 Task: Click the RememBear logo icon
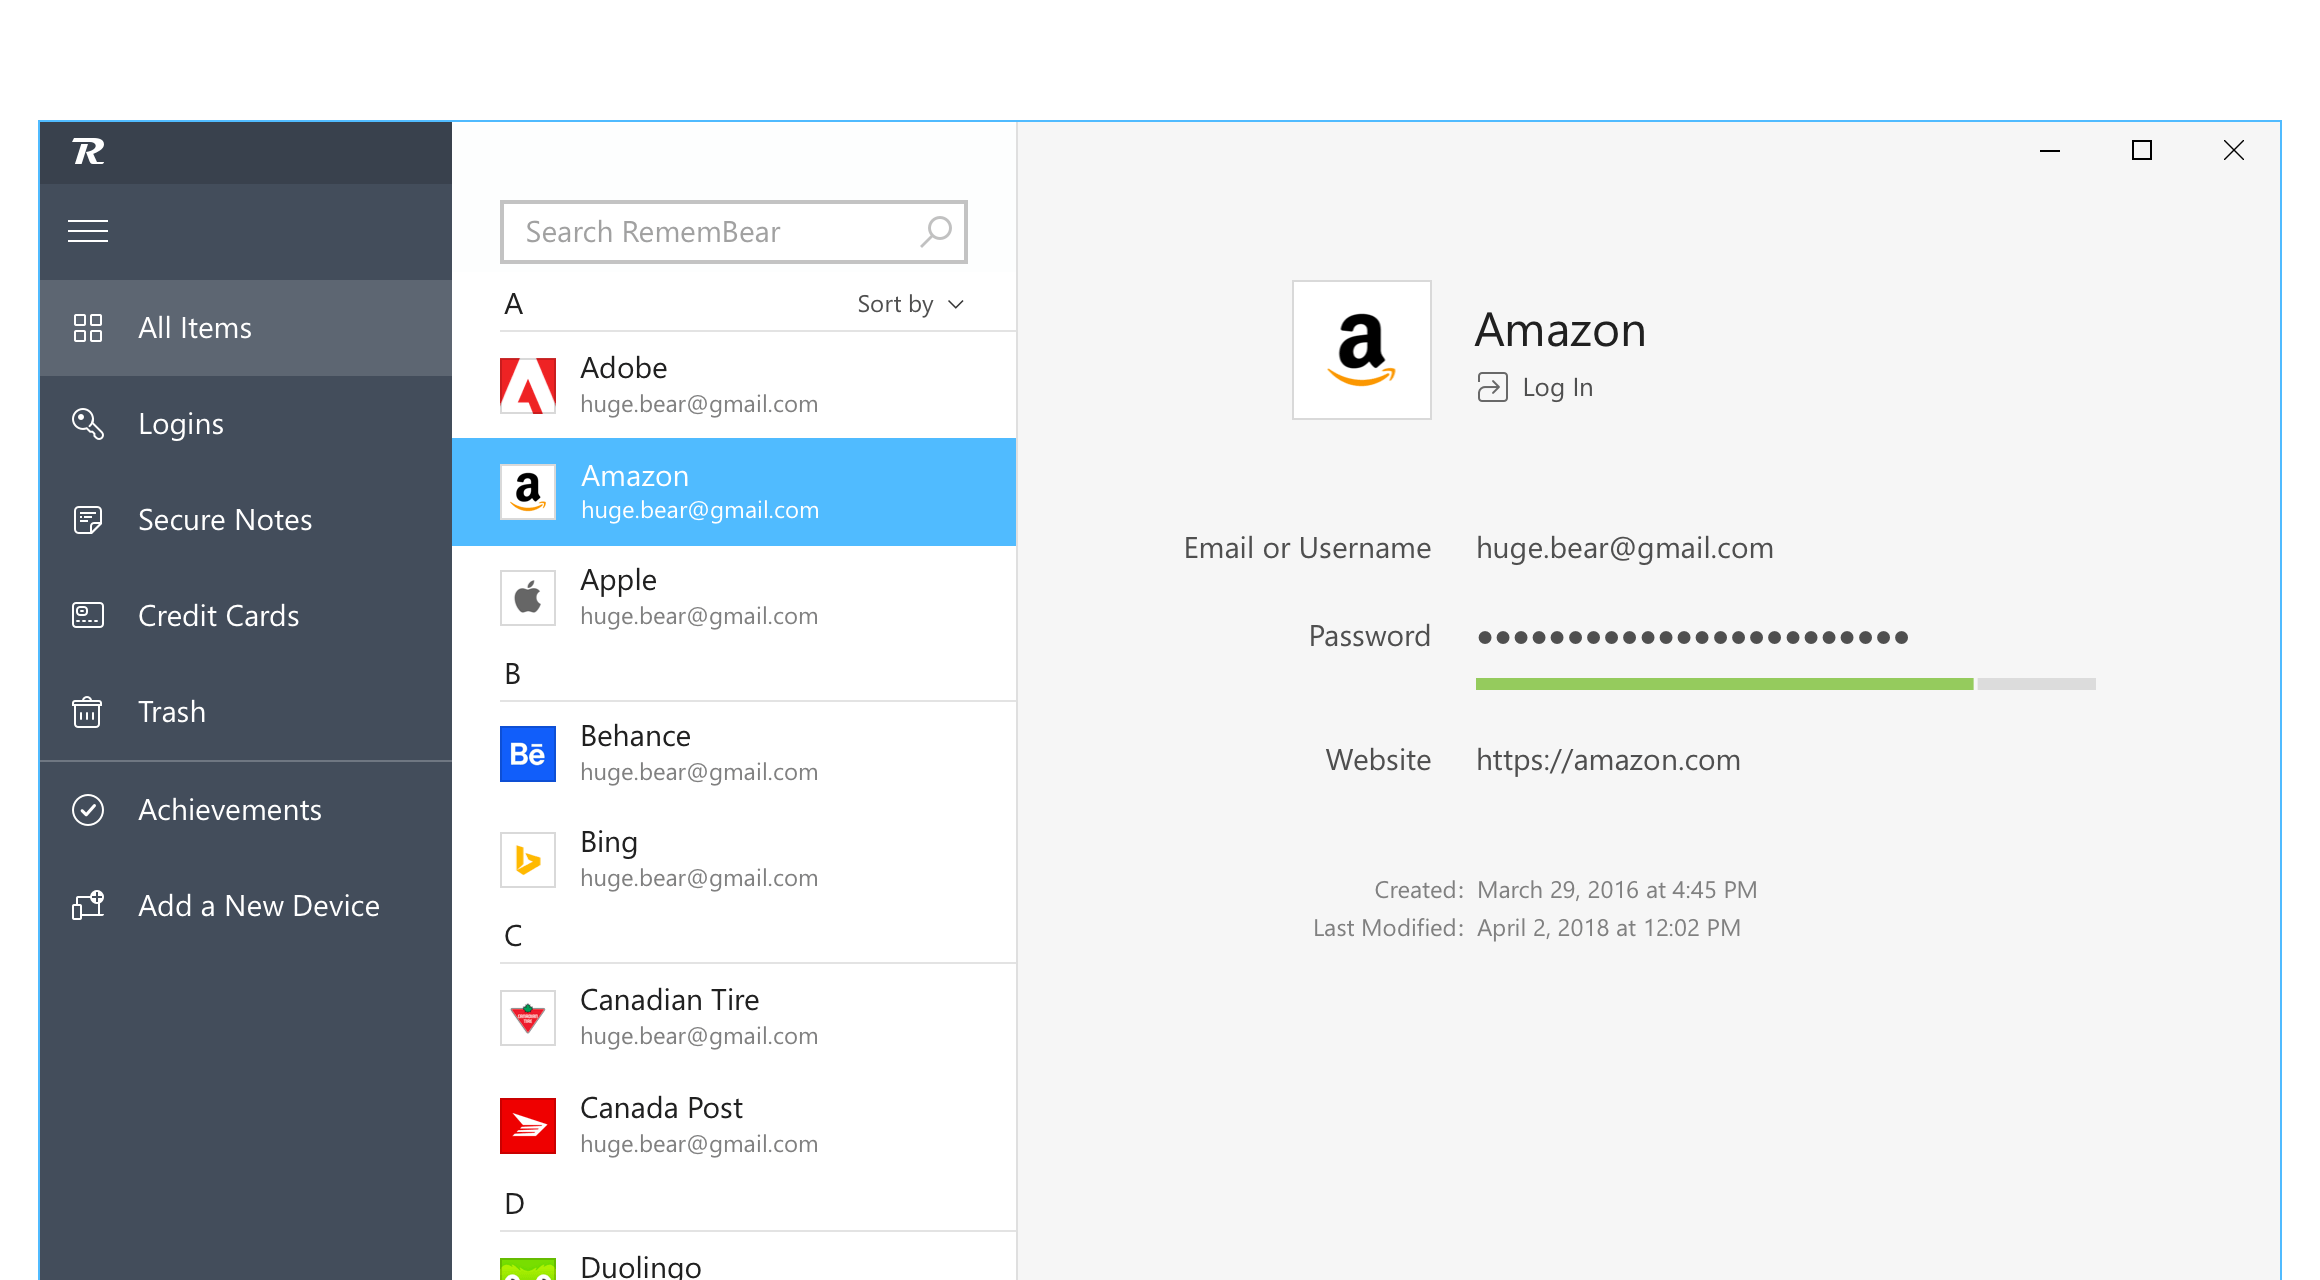tap(88, 150)
